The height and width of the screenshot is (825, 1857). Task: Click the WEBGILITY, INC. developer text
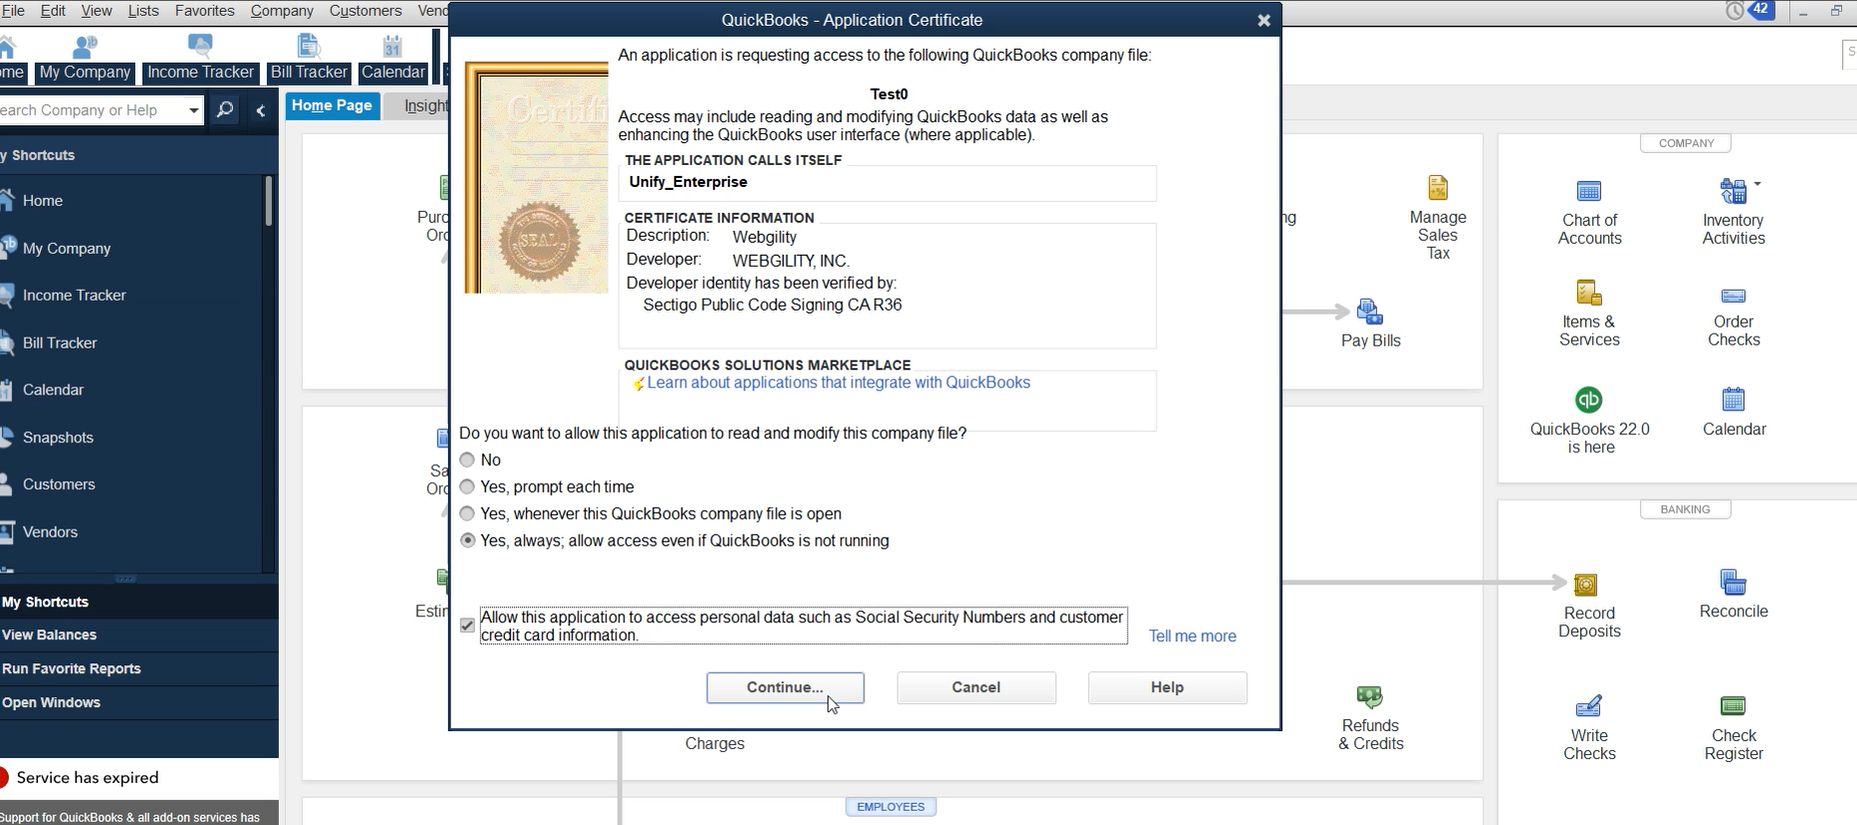[x=791, y=261]
